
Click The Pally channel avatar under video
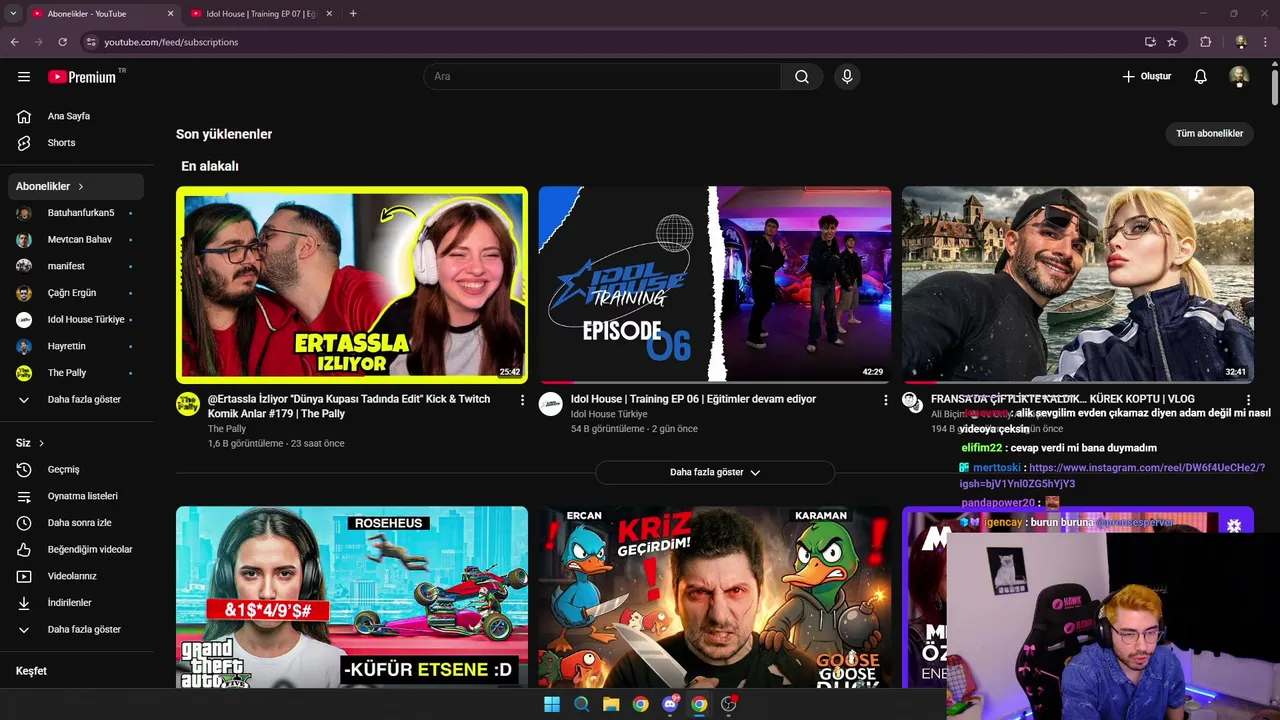point(188,404)
